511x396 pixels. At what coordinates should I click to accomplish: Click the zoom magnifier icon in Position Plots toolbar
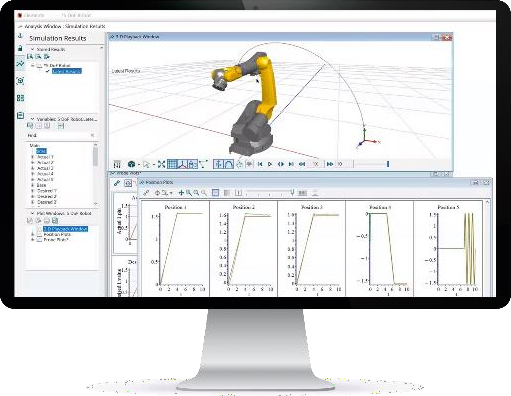[189, 193]
